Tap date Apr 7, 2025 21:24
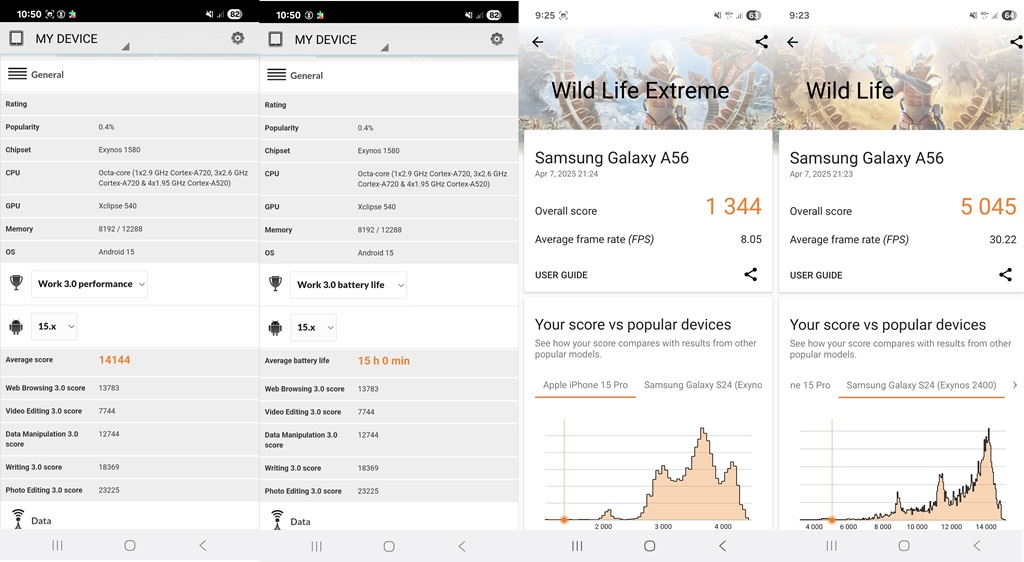 pos(566,174)
